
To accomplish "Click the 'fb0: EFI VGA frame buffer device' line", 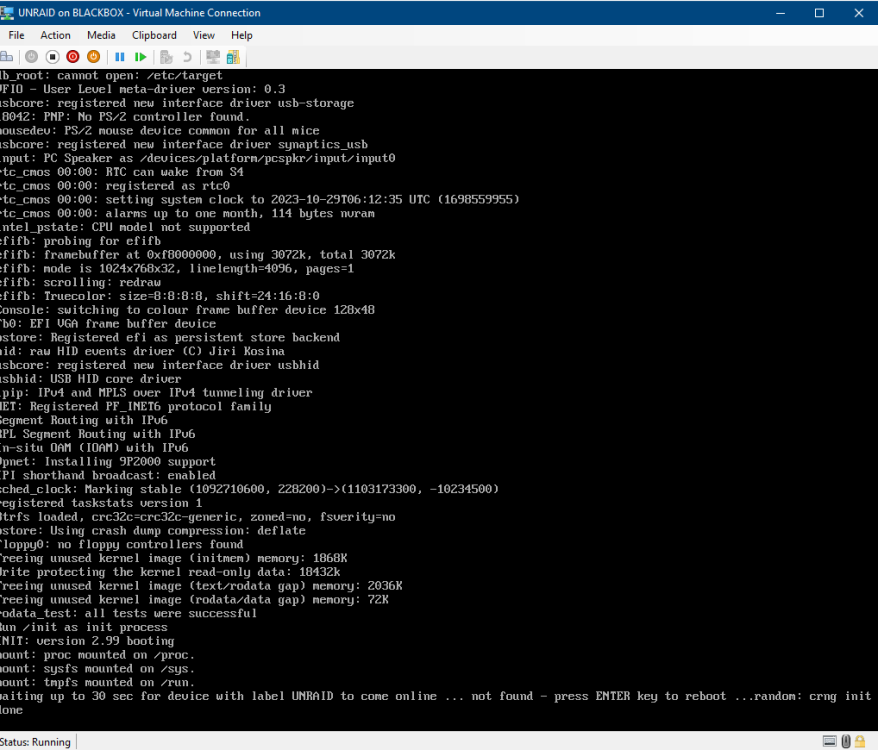I will point(108,324).
